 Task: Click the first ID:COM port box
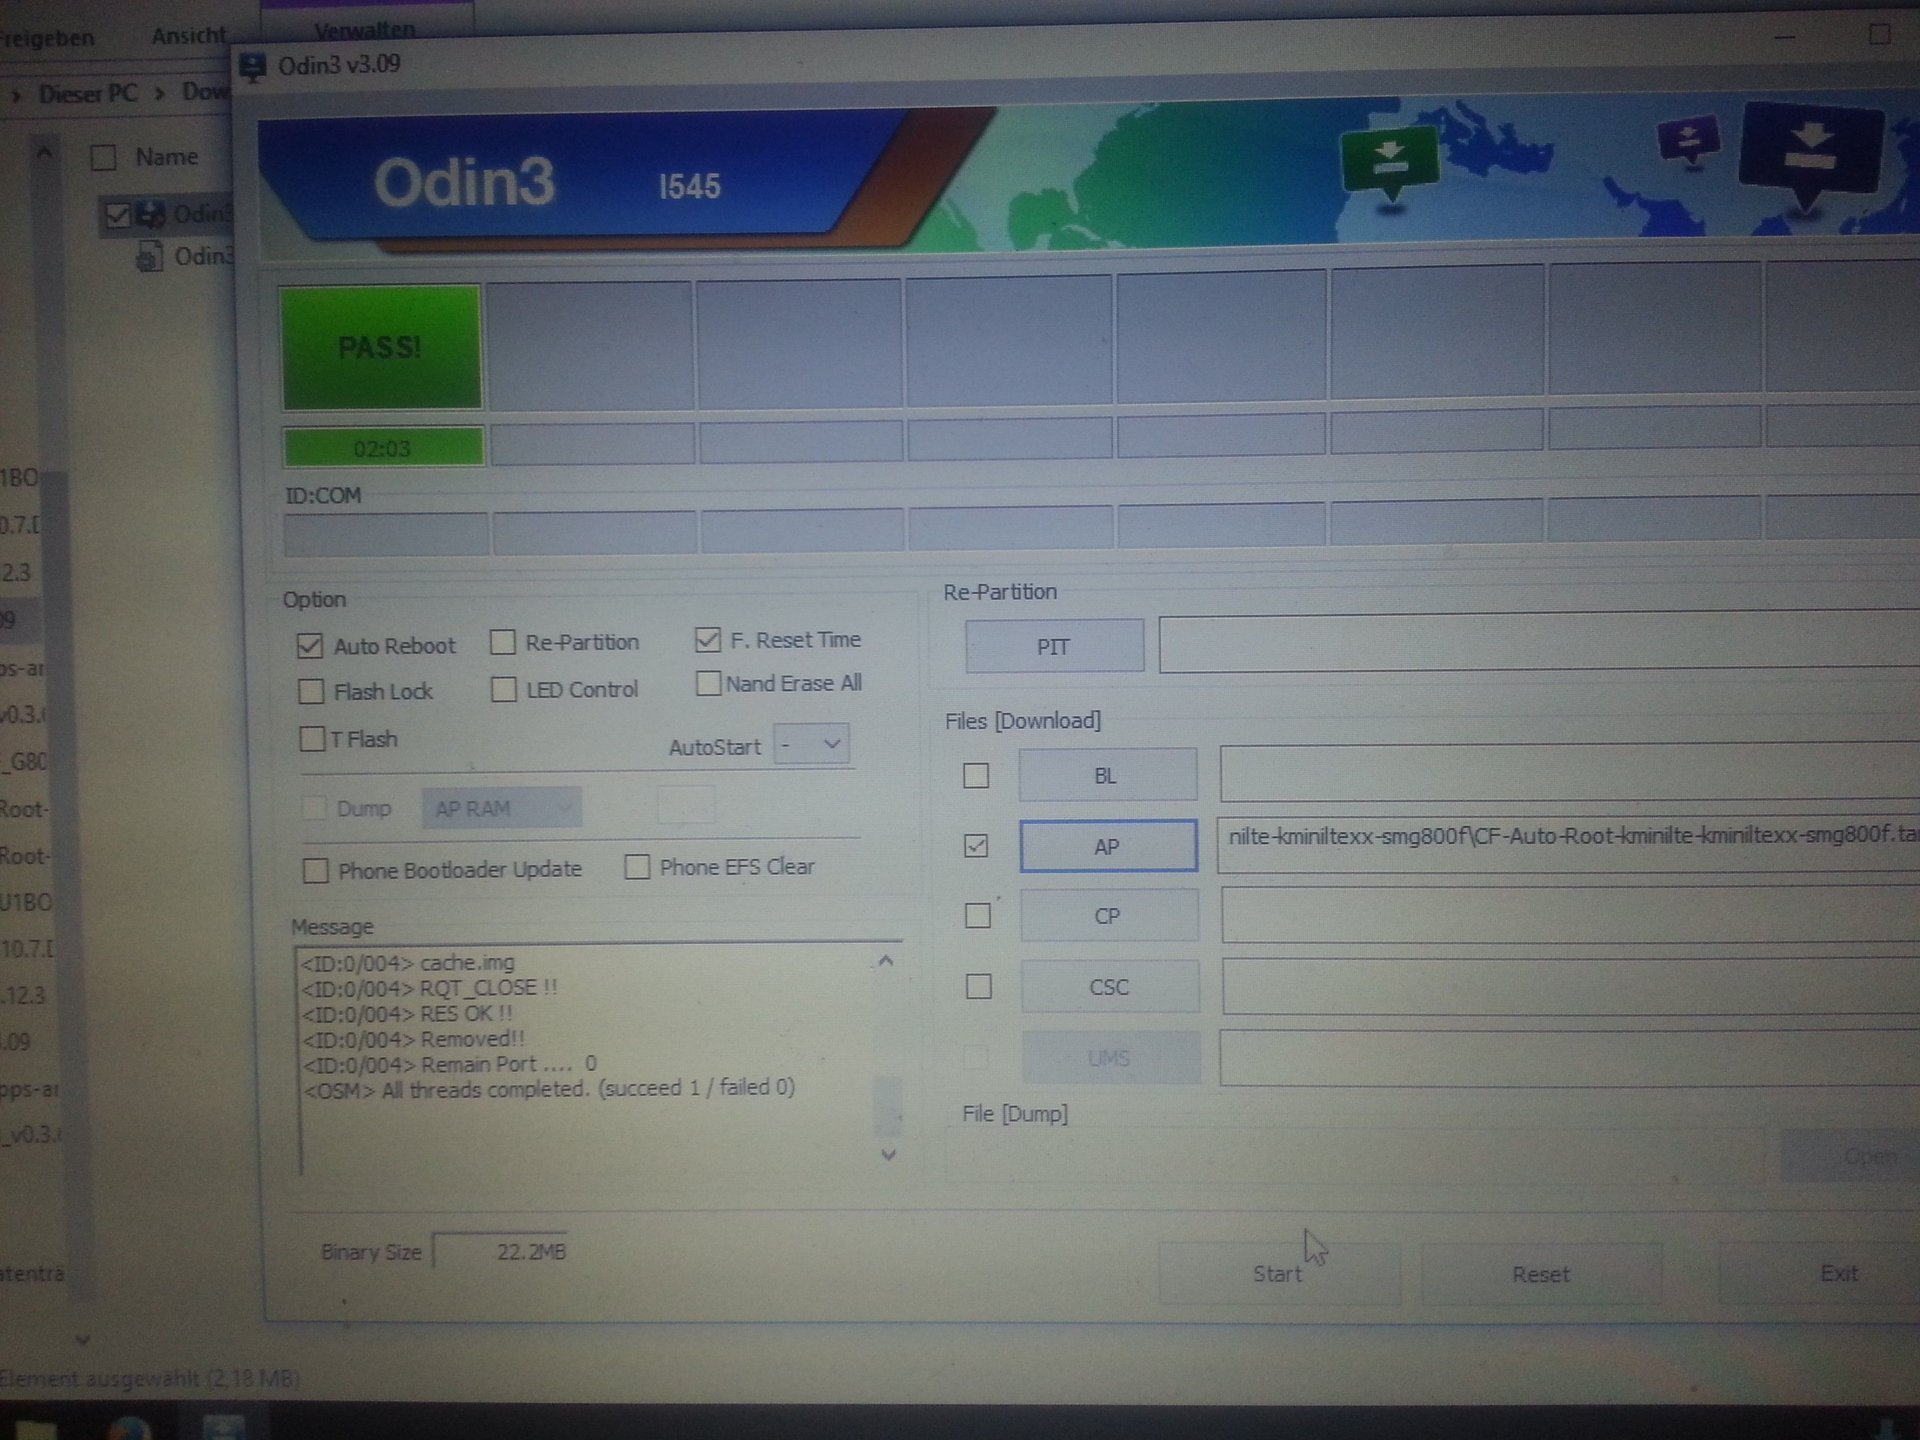click(386, 533)
